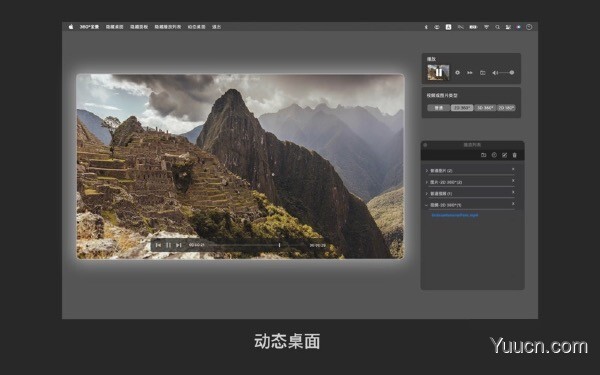Open the Apple menu

pos(71,27)
